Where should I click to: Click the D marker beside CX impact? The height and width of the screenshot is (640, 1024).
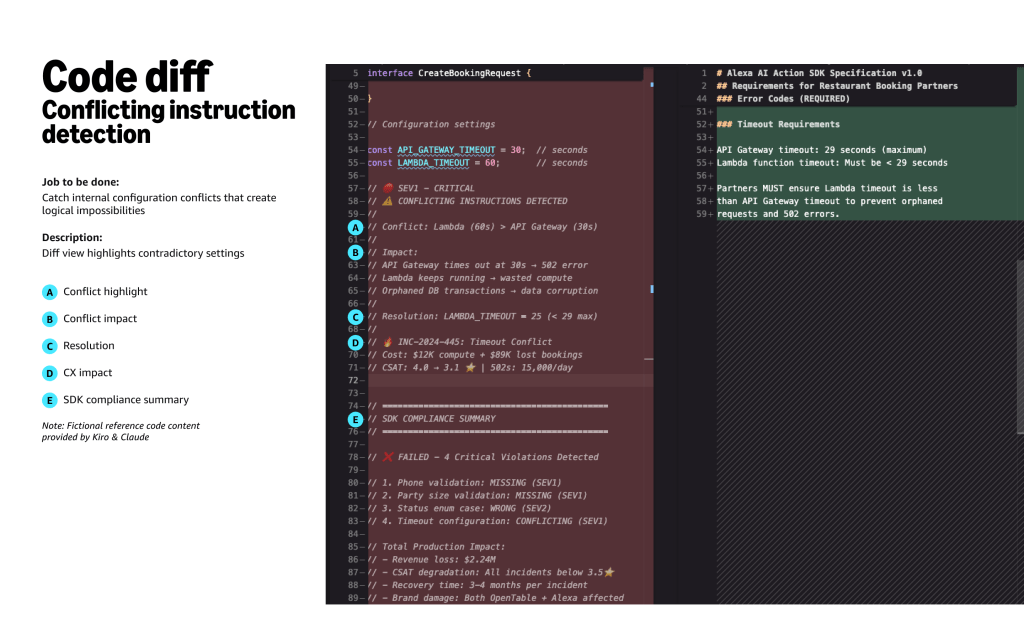click(49, 373)
